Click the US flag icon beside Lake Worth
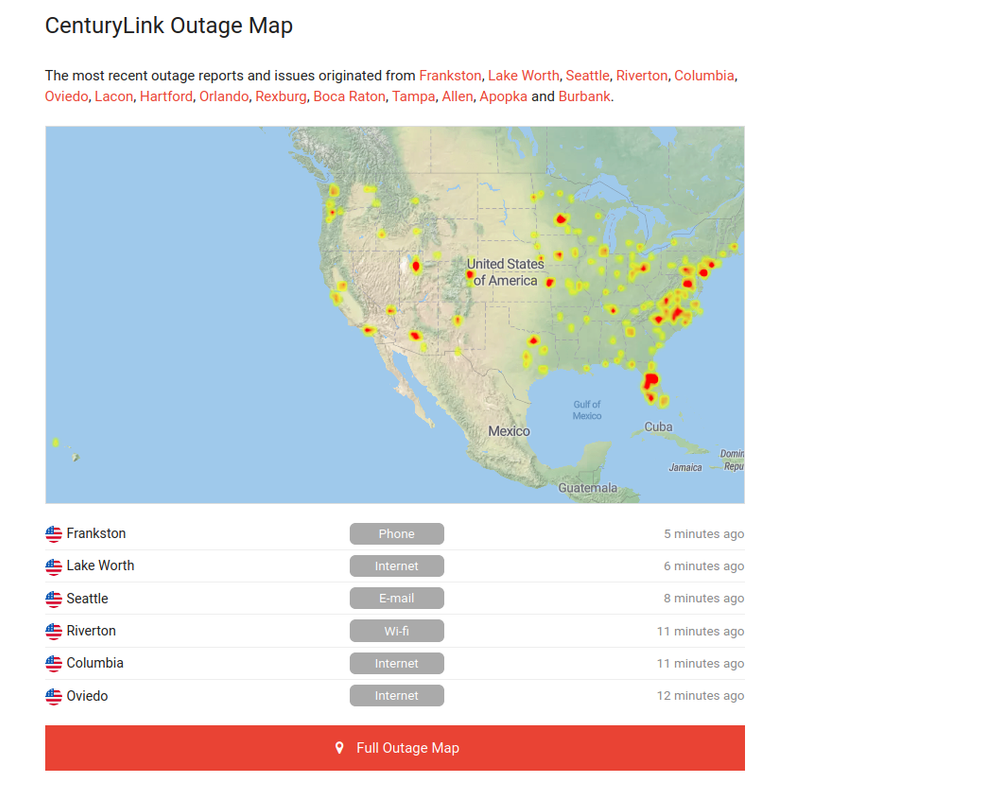Screen dimensions: 986x800 pos(53,567)
